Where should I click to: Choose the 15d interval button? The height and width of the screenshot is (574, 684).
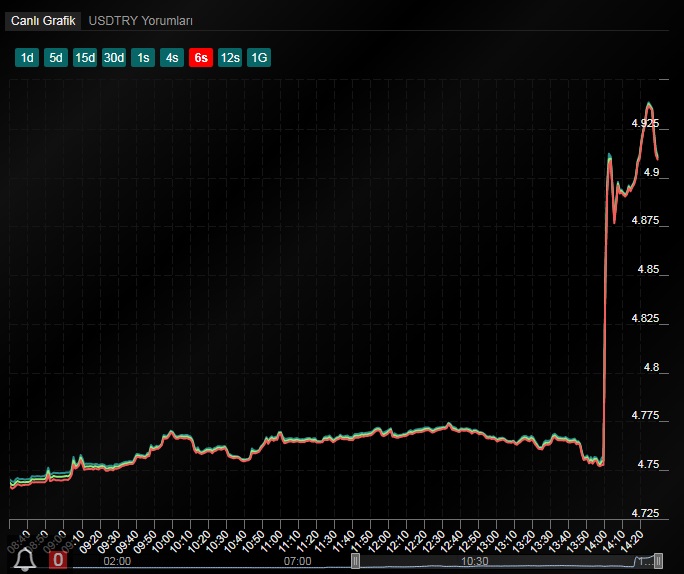pyautogui.click(x=85, y=58)
